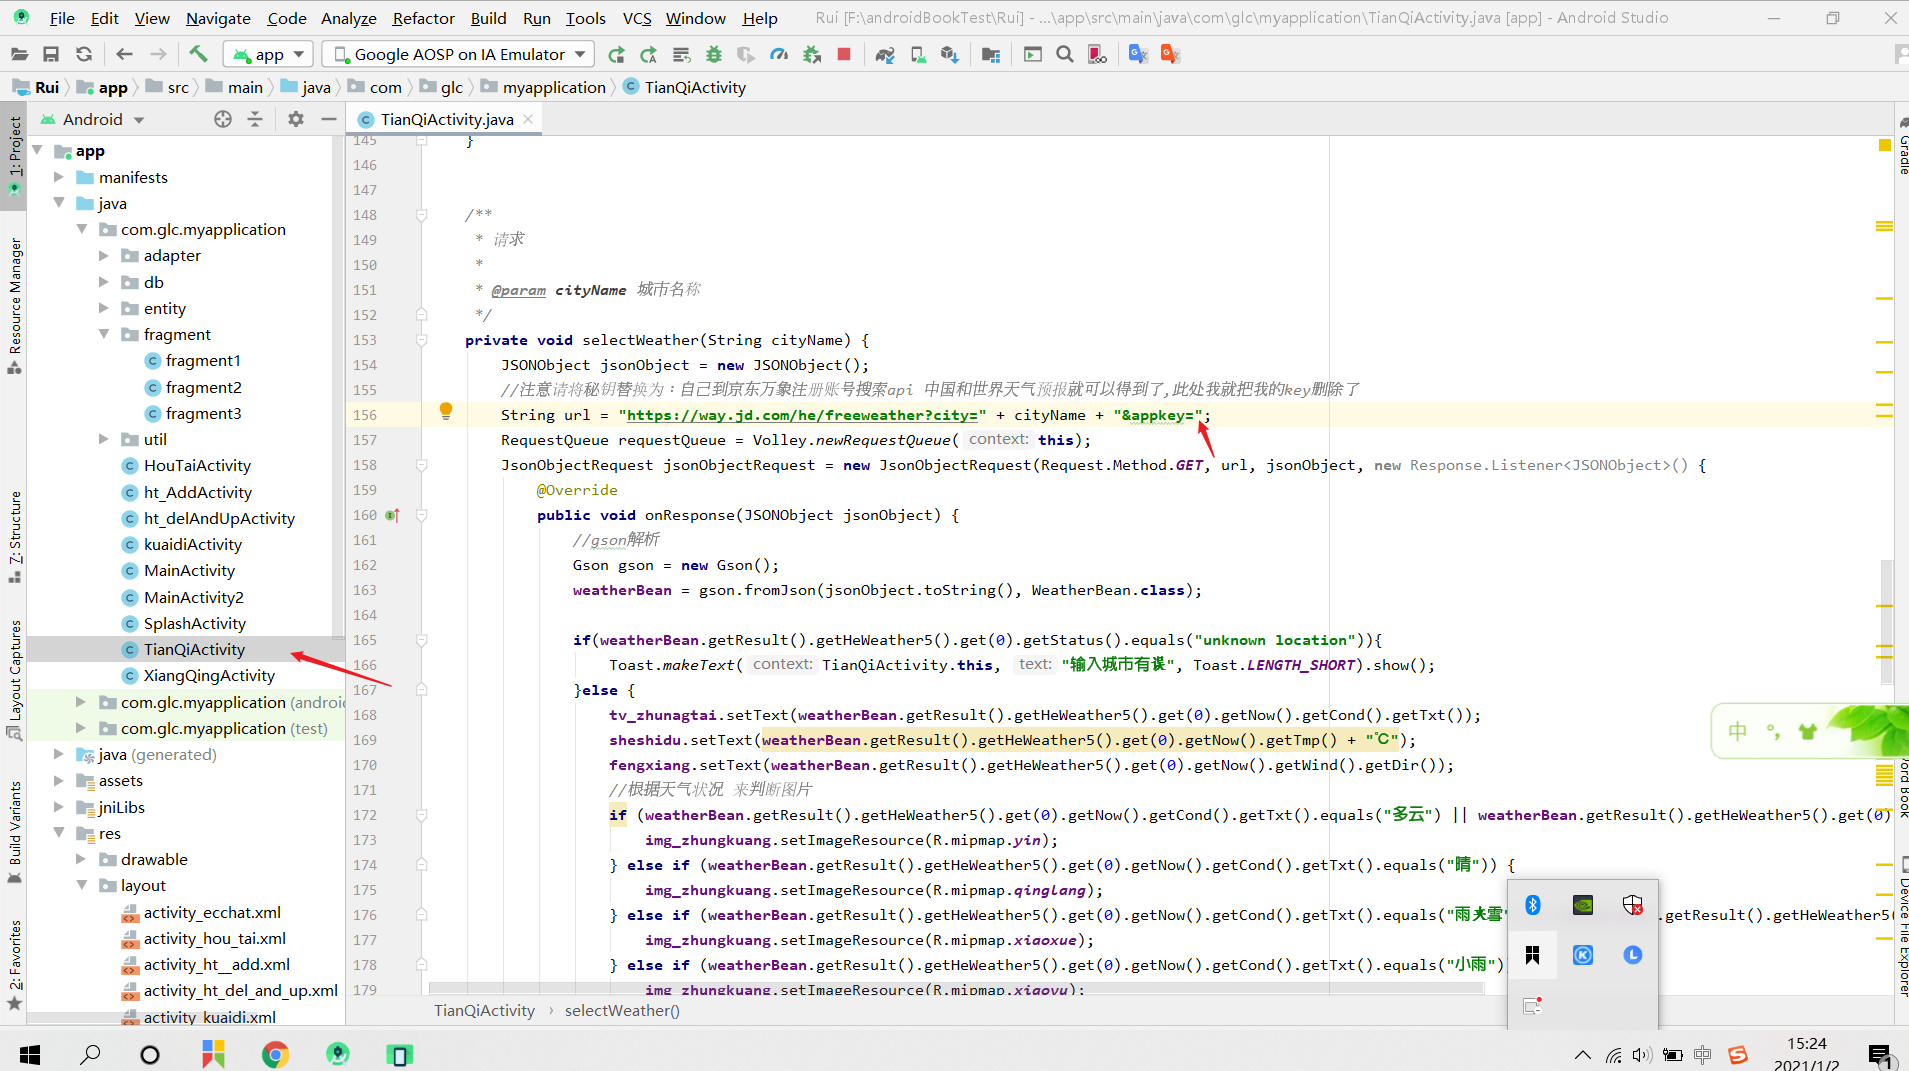Open the Build menu

point(488,18)
